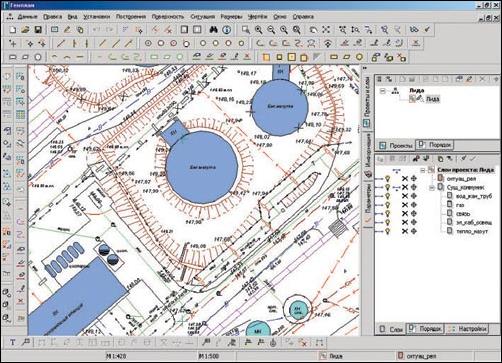Image resolution: width=502 pixels, height=363 pixels.
Task: Click the checkmark icon ending the first toolbar
Action: (427, 30)
